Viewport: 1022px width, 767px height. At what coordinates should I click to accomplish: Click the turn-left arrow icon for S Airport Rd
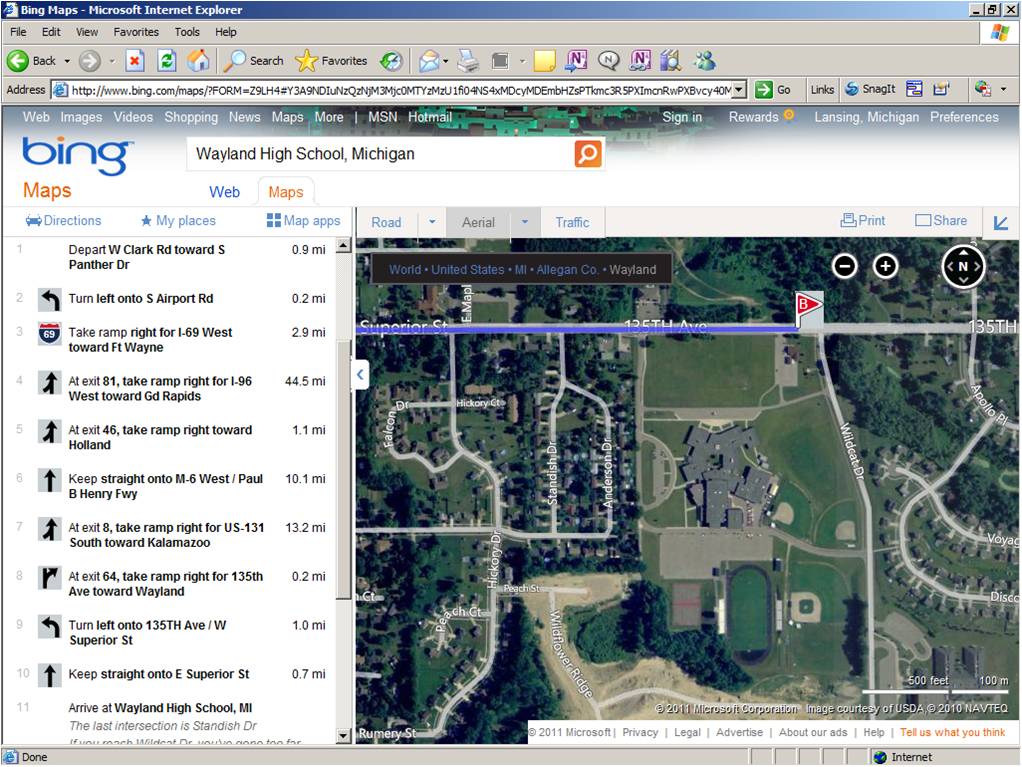coord(50,300)
